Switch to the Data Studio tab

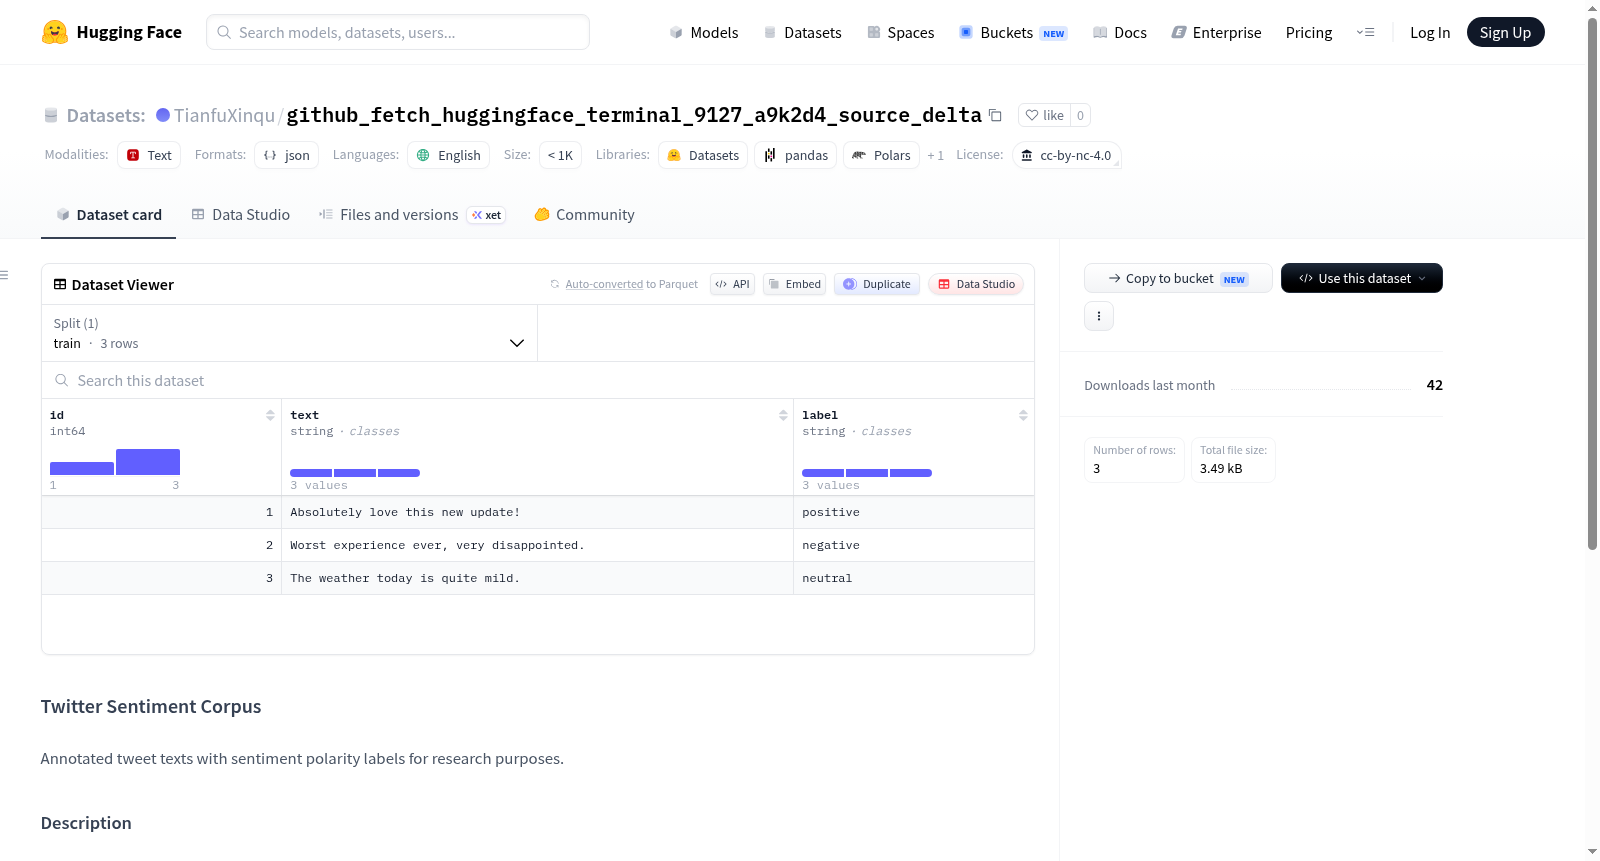pyautogui.click(x=240, y=214)
